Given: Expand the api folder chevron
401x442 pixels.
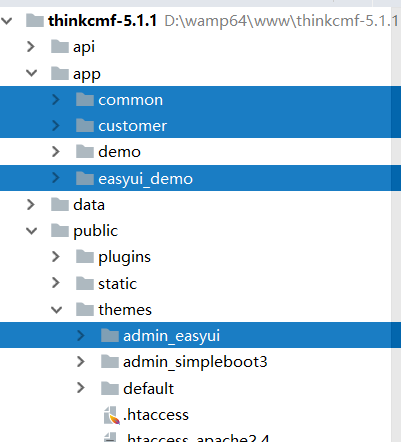Looking at the screenshot, I should click(31, 47).
